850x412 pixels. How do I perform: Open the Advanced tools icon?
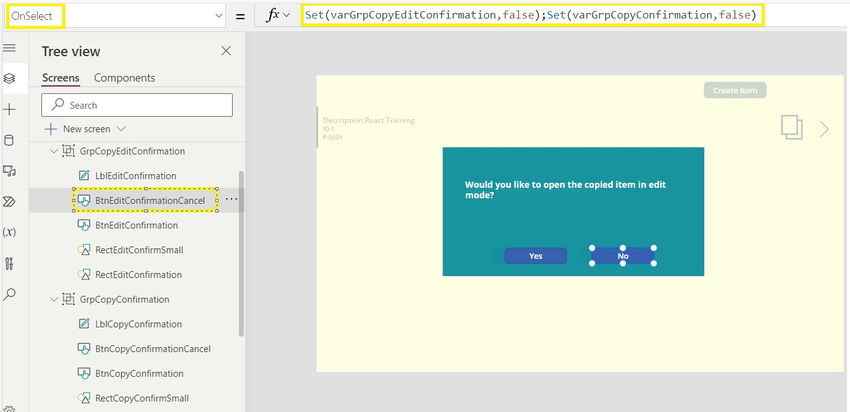pos(10,264)
